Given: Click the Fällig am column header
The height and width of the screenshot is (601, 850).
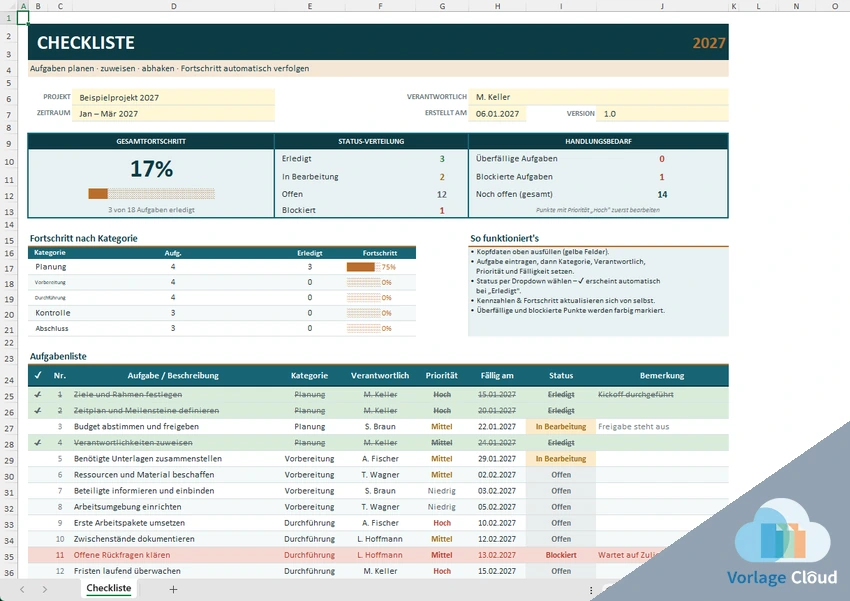Looking at the screenshot, I should [497, 376].
